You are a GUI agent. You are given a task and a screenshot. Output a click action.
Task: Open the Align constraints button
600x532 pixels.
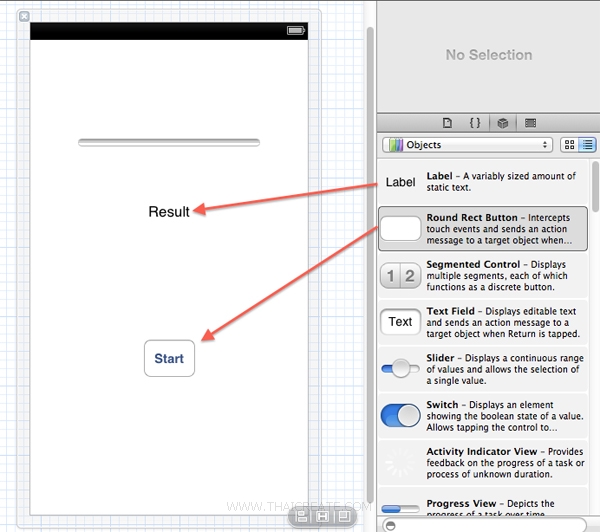click(302, 517)
